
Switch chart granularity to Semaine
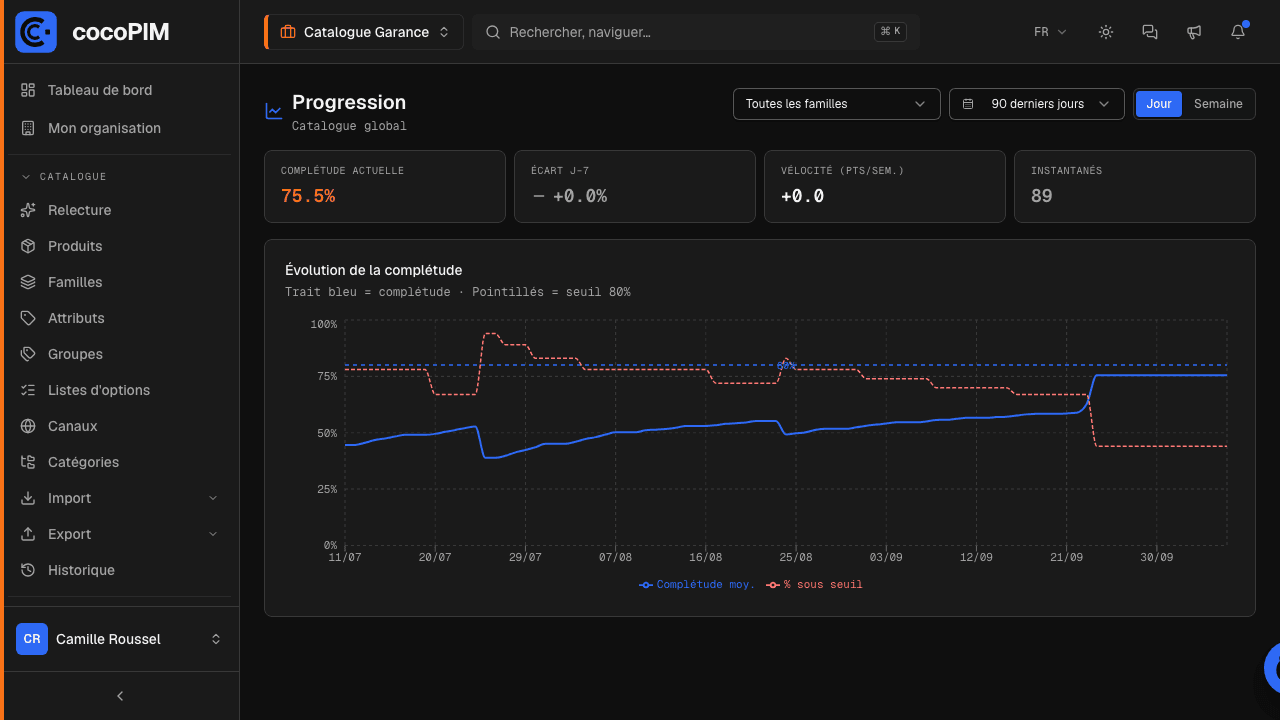(1218, 104)
